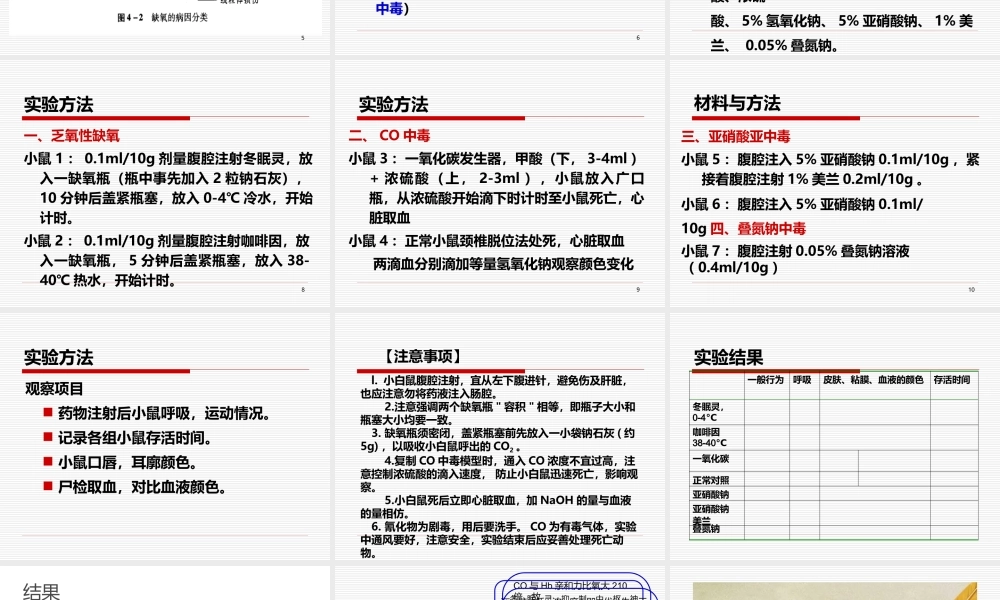Click the table row label 叠氮钠
The height and width of the screenshot is (600, 1000).
point(706,529)
